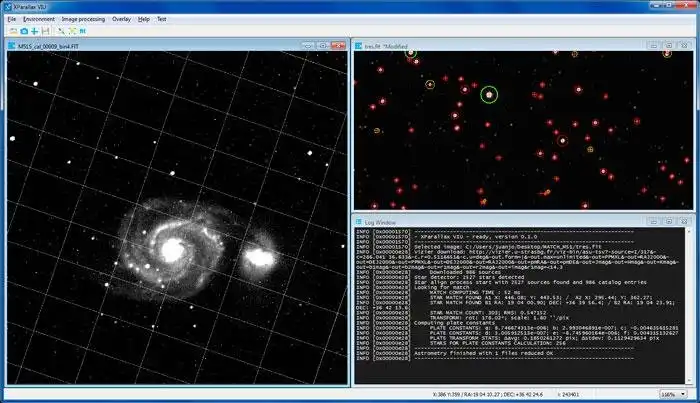Click the 'Astrometry finished' log line
The height and width of the screenshot is (403, 700).
point(483,353)
